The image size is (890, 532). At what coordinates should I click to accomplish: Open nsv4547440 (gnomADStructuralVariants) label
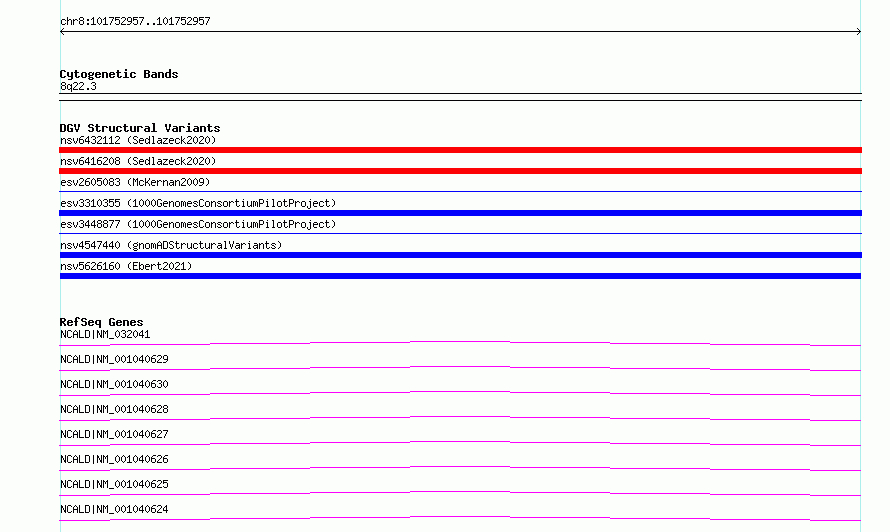171,245
